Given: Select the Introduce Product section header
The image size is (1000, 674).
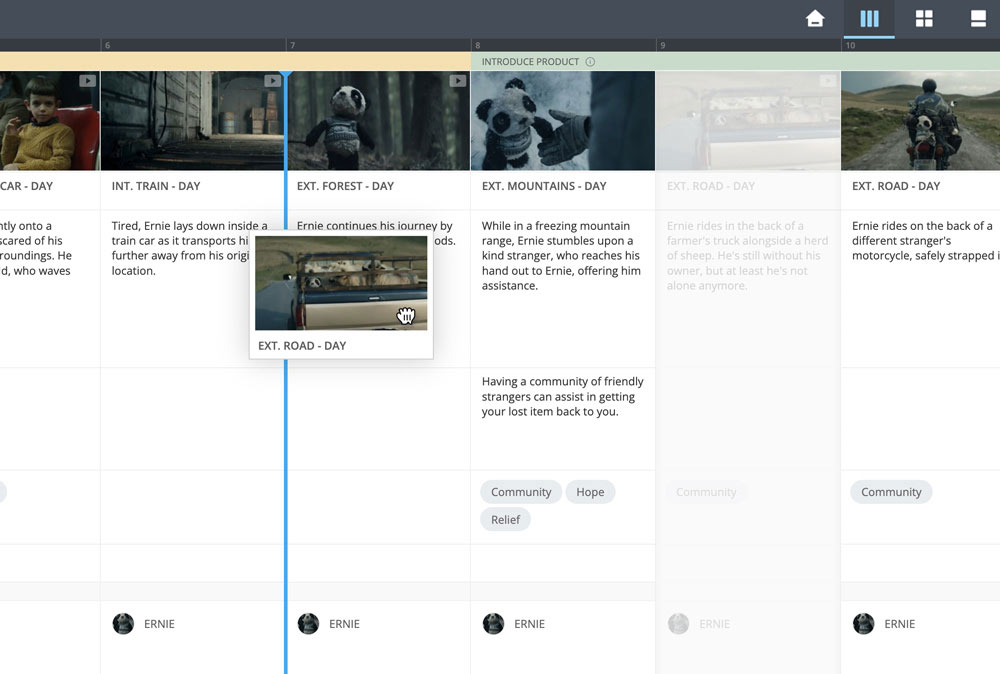Looking at the screenshot, I should pos(735,62).
